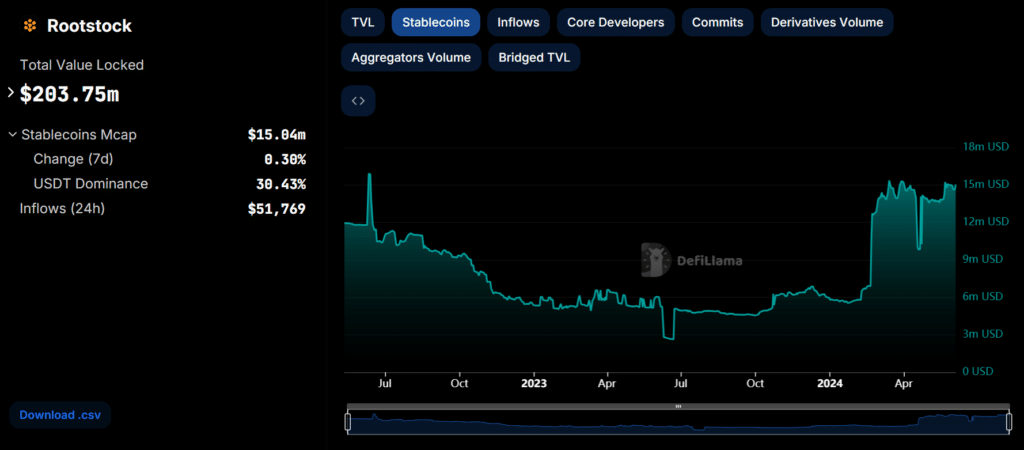Image resolution: width=1024 pixels, height=450 pixels.
Task: Toggle the TVL chart series
Action: click(361, 22)
